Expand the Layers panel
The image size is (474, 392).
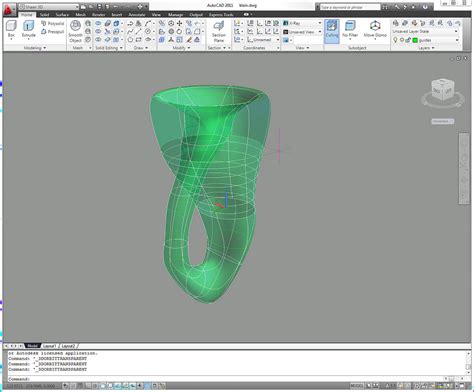coord(426,48)
